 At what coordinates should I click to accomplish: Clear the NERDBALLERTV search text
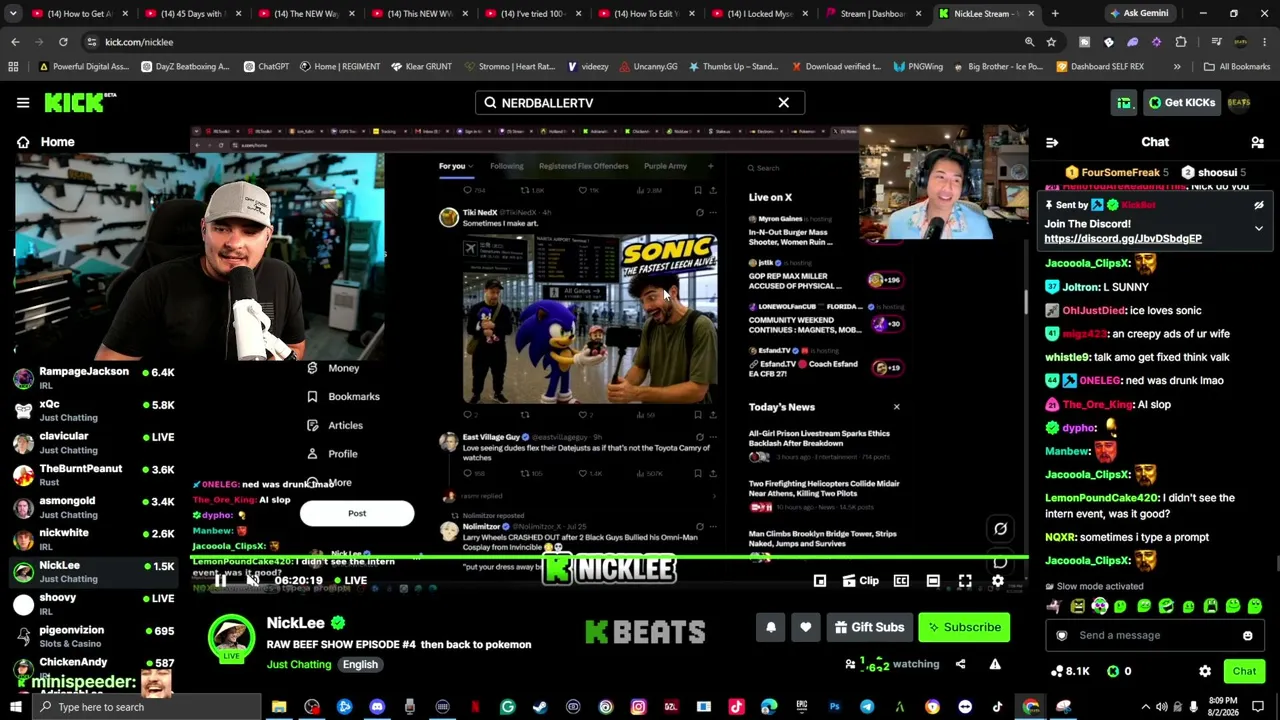tap(784, 103)
